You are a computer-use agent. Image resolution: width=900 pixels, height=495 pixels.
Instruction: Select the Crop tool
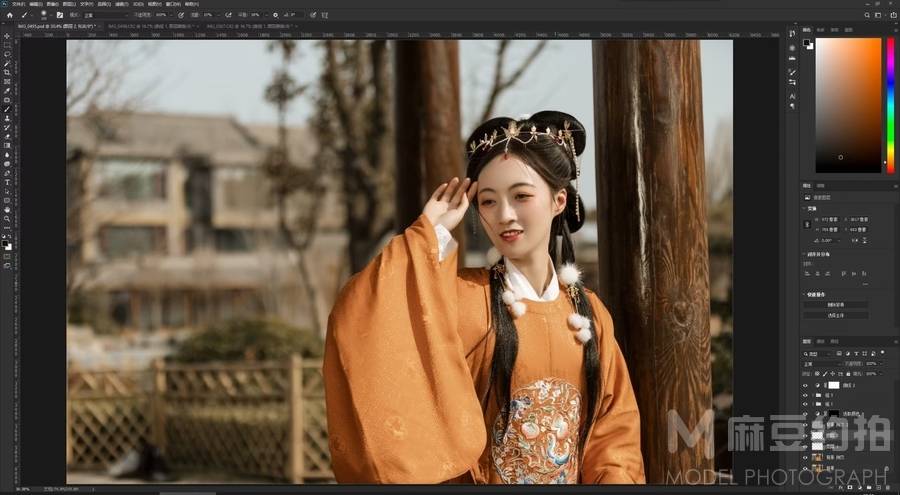click(7, 72)
